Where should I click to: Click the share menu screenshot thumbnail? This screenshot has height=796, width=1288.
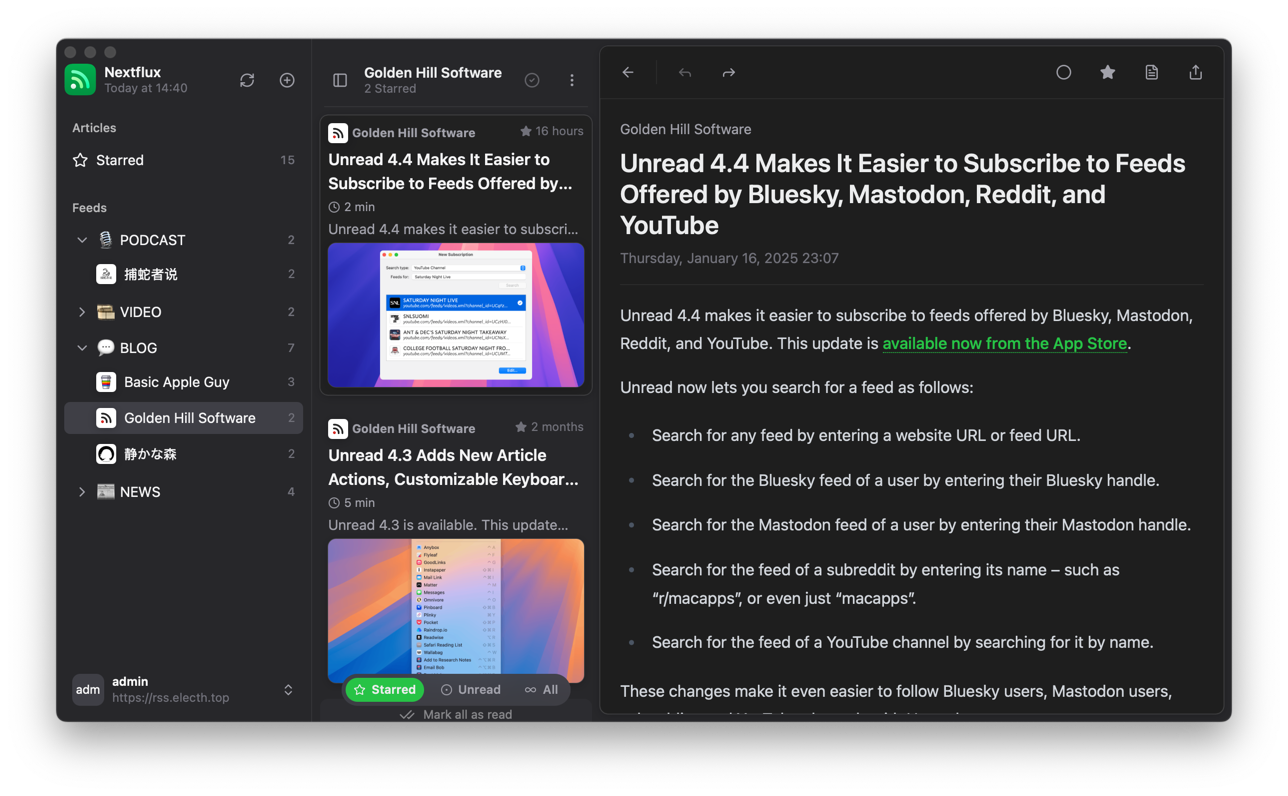[456, 610]
